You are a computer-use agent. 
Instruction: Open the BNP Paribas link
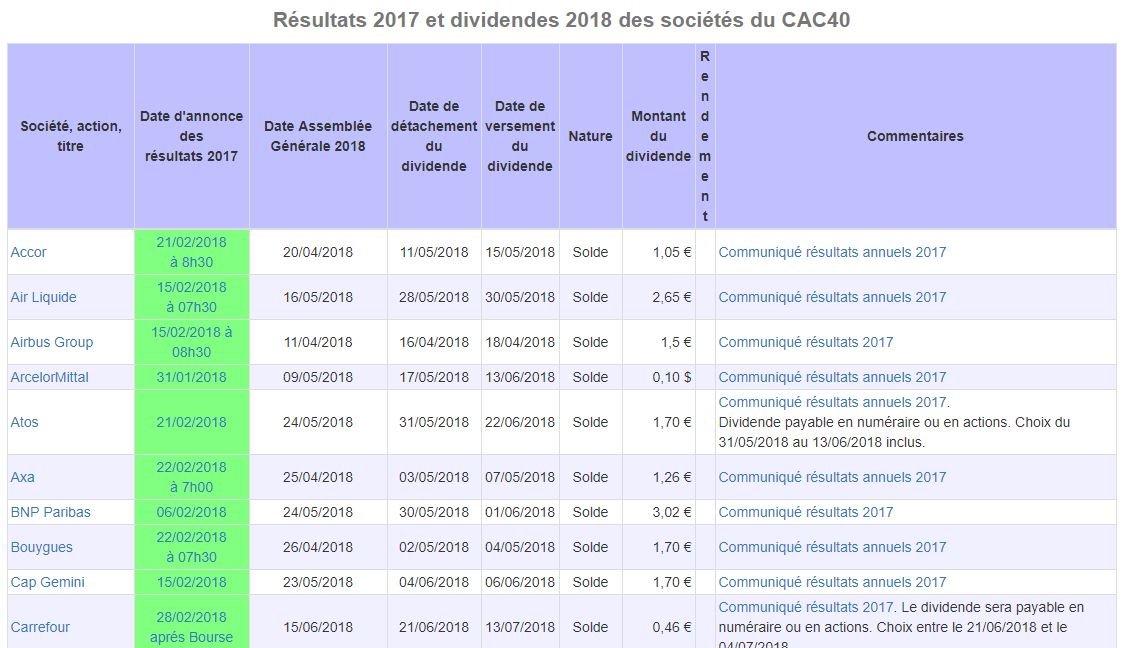coord(50,512)
